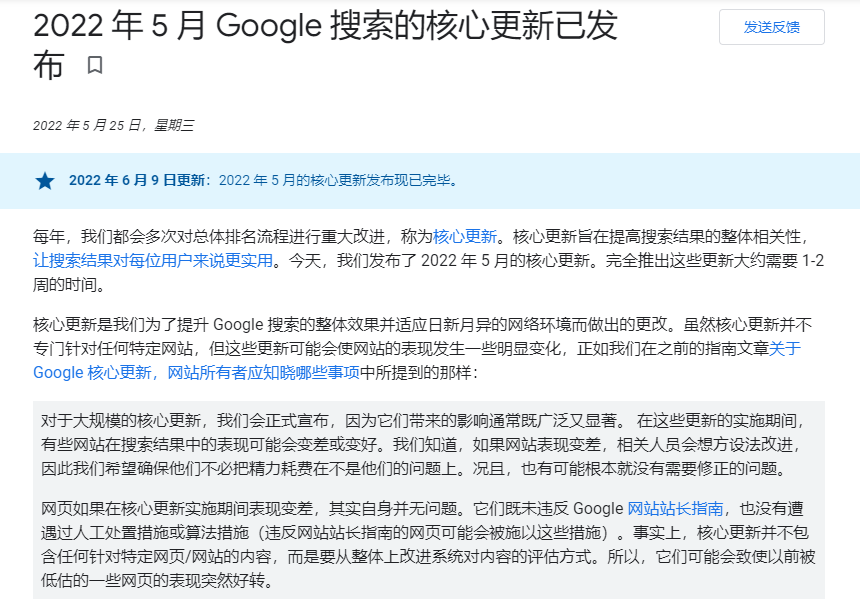
Task: Click the bookmark icon beside the article title
Action: (95, 64)
